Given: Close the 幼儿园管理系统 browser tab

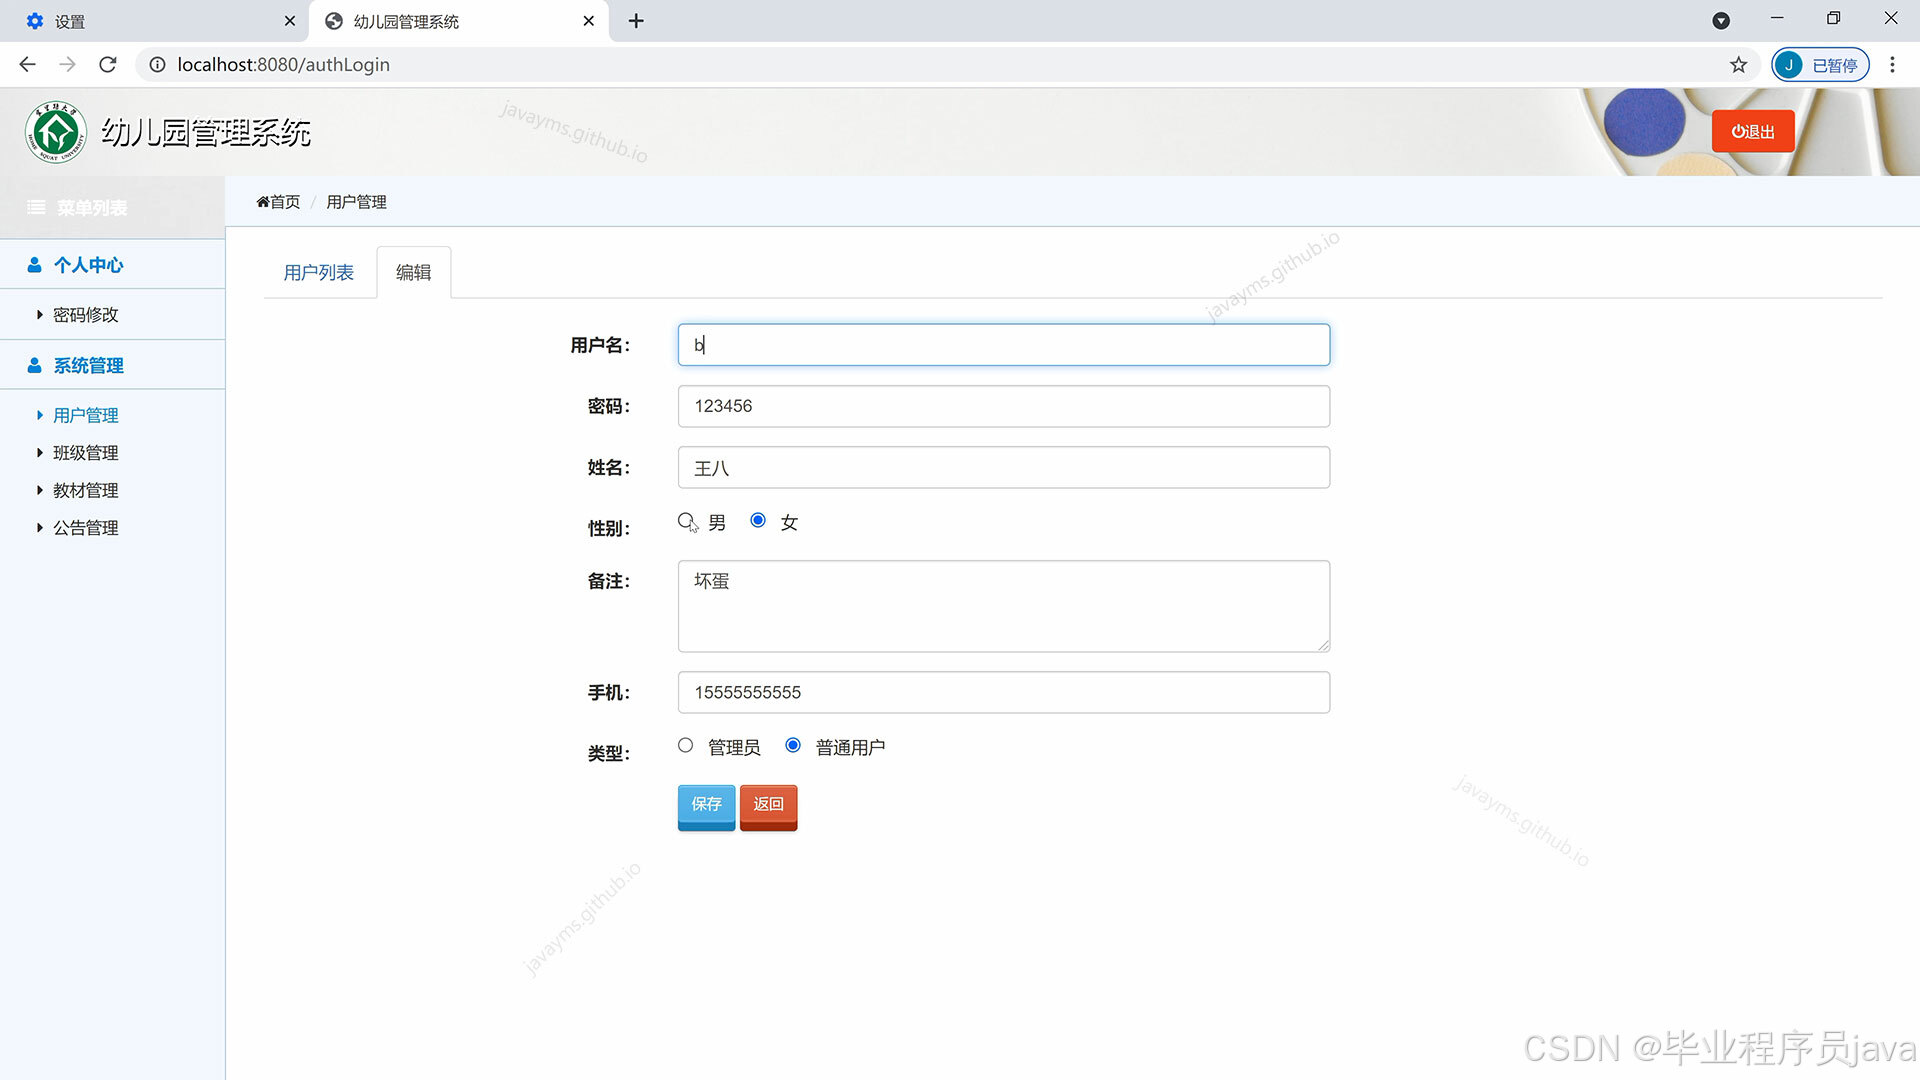Looking at the screenshot, I should [589, 21].
